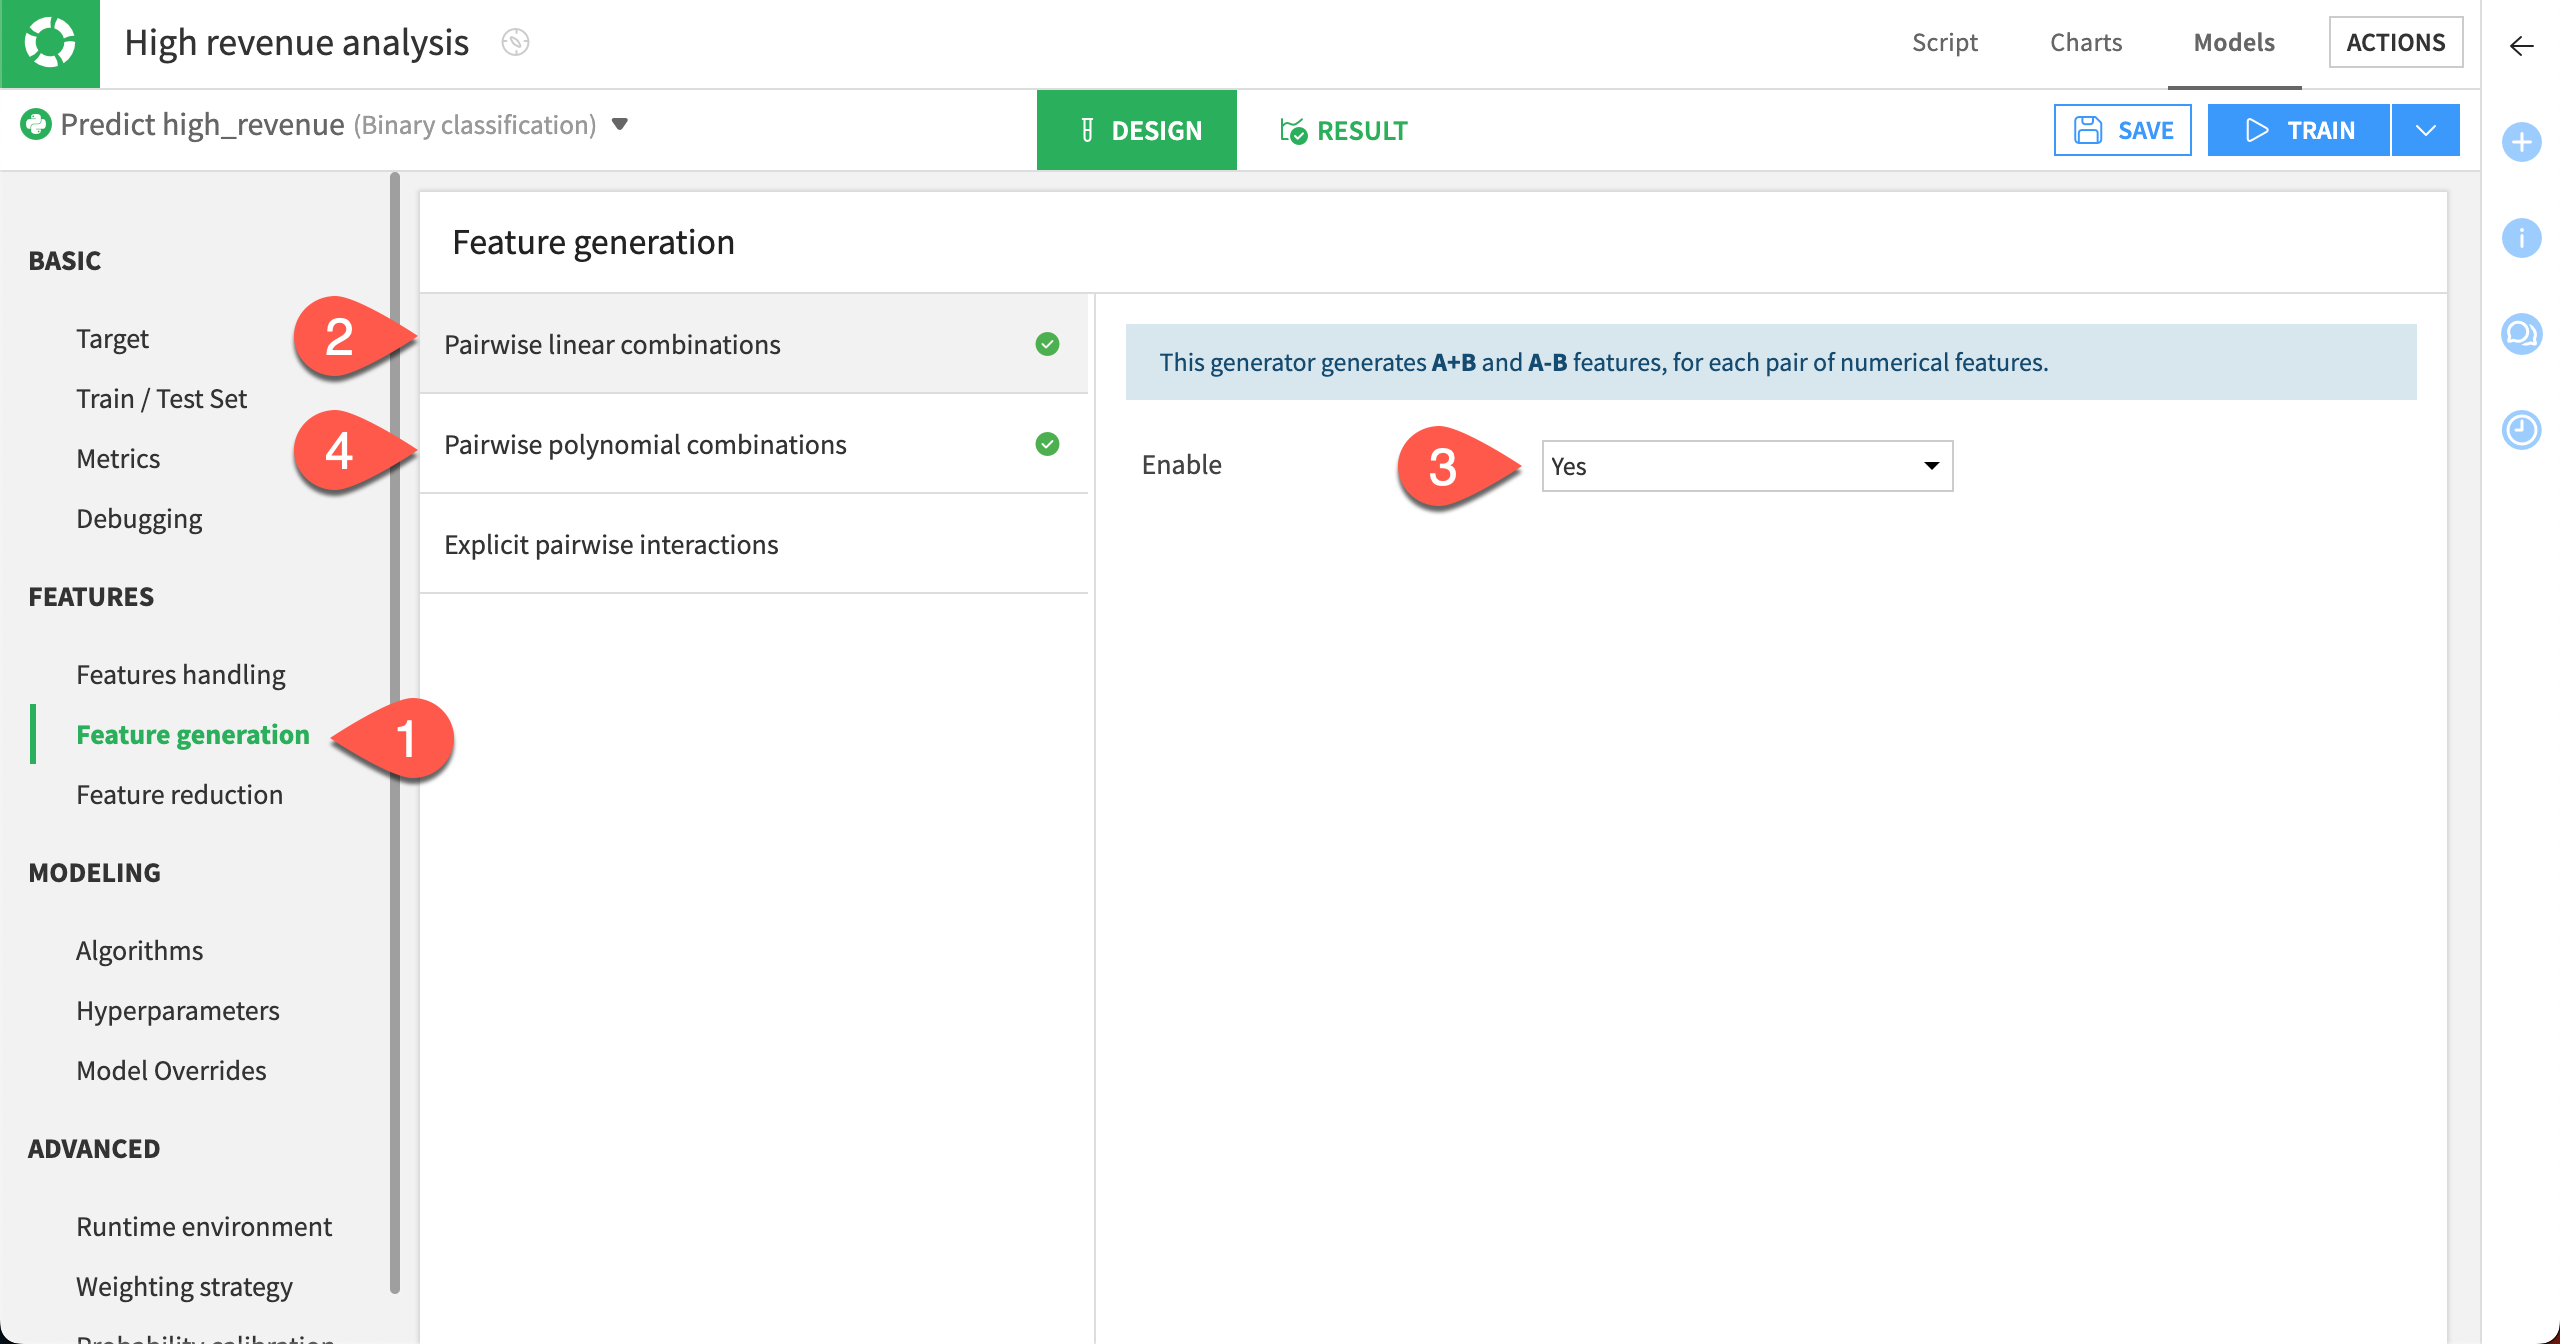Click the plus icon on the right sidebar

(x=2521, y=142)
